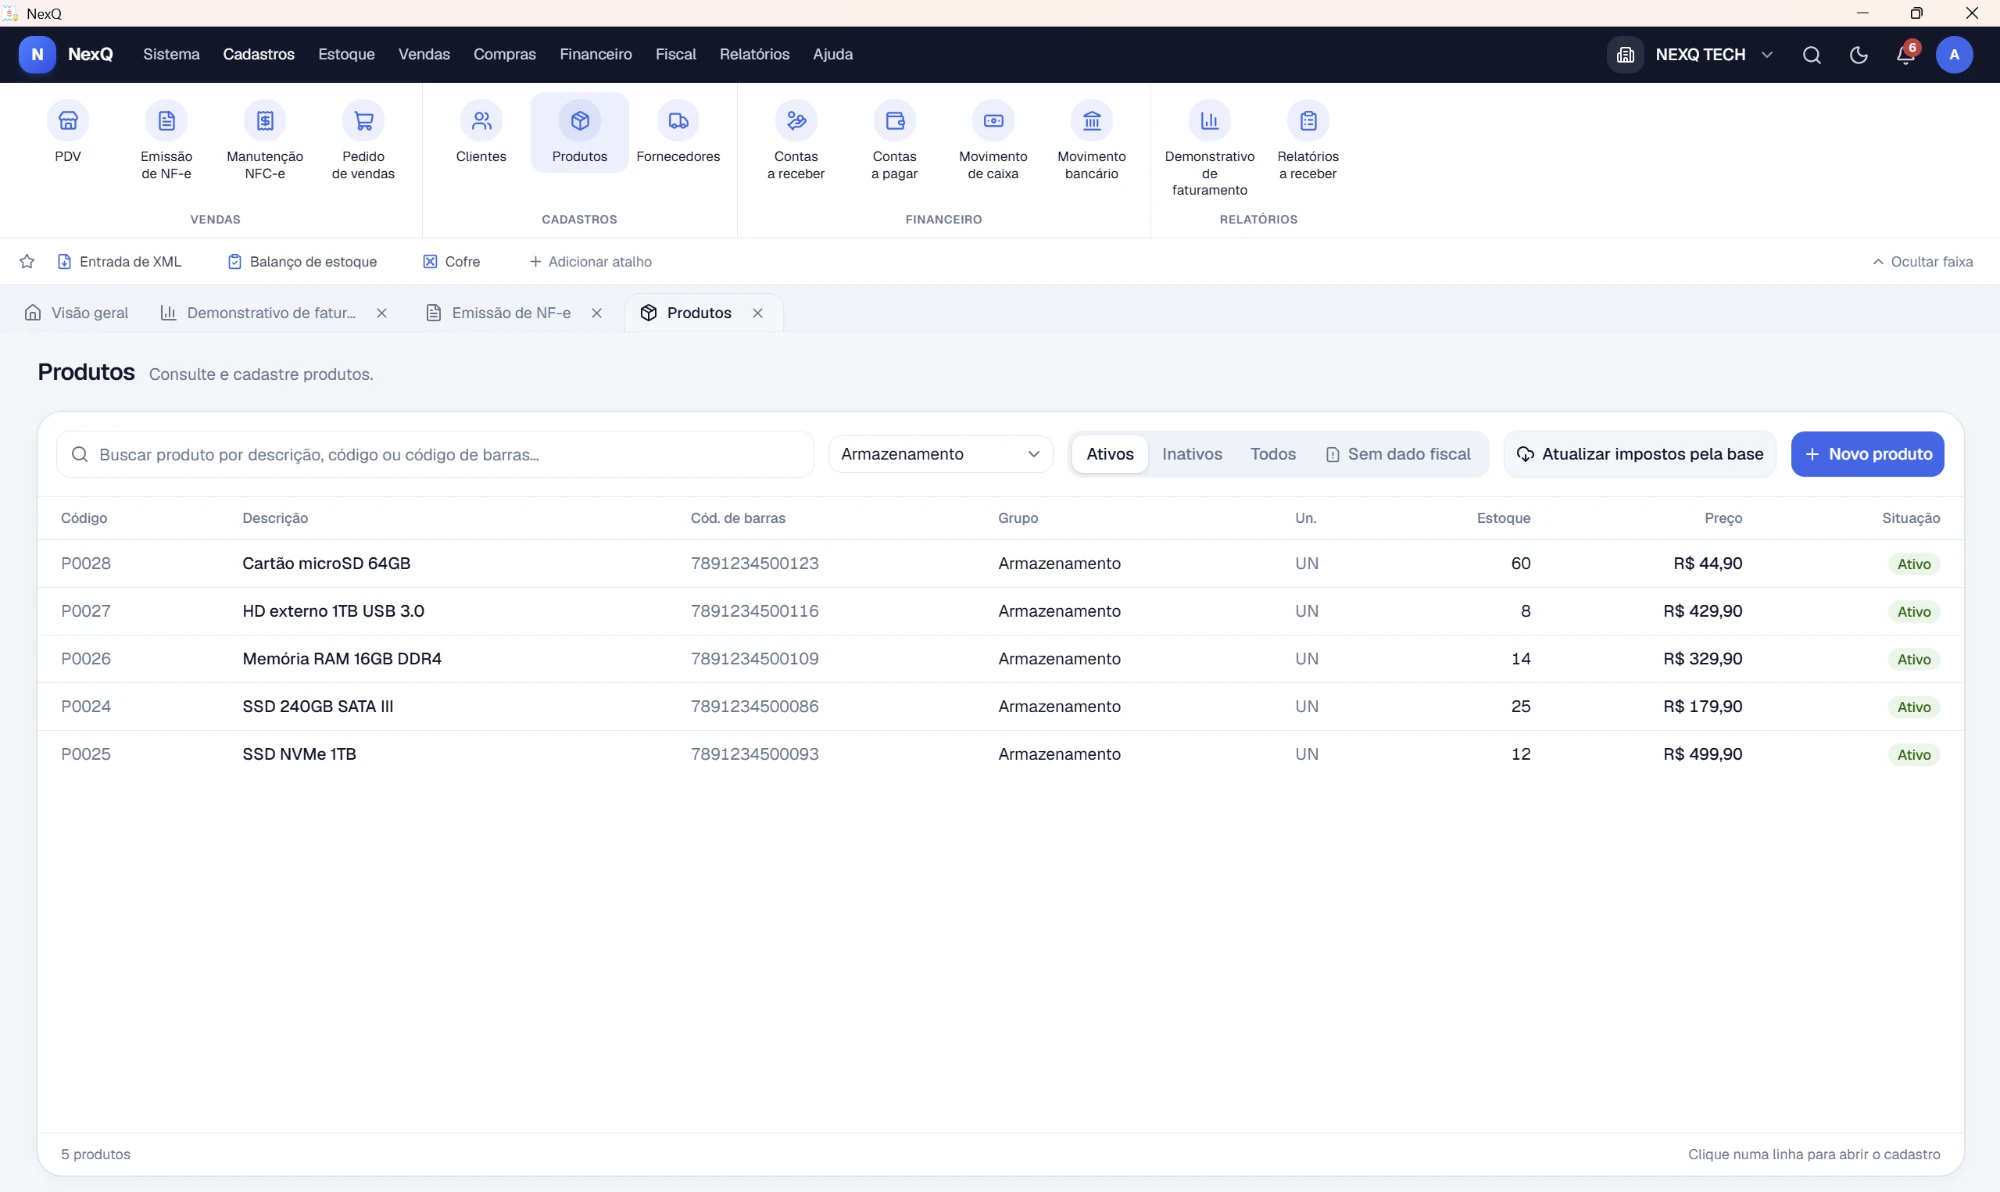Open Manutenção NFC-e ribbon icon
The height and width of the screenshot is (1192, 2000).
[265, 121]
